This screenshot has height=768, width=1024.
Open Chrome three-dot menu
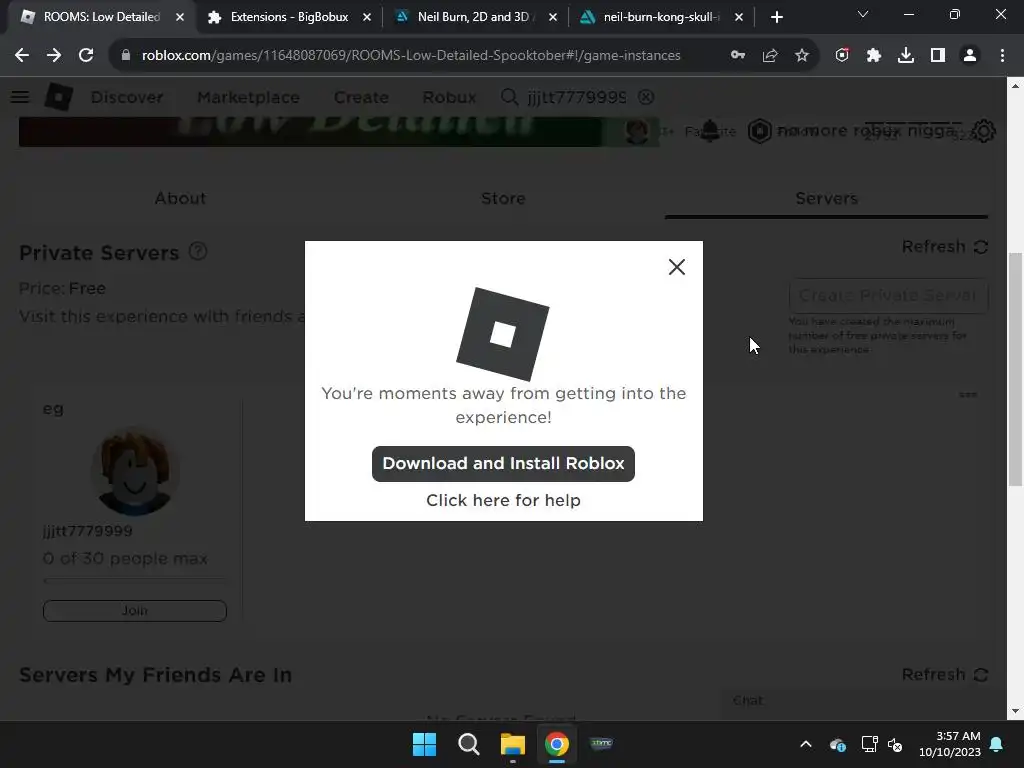pyautogui.click(x=1002, y=56)
